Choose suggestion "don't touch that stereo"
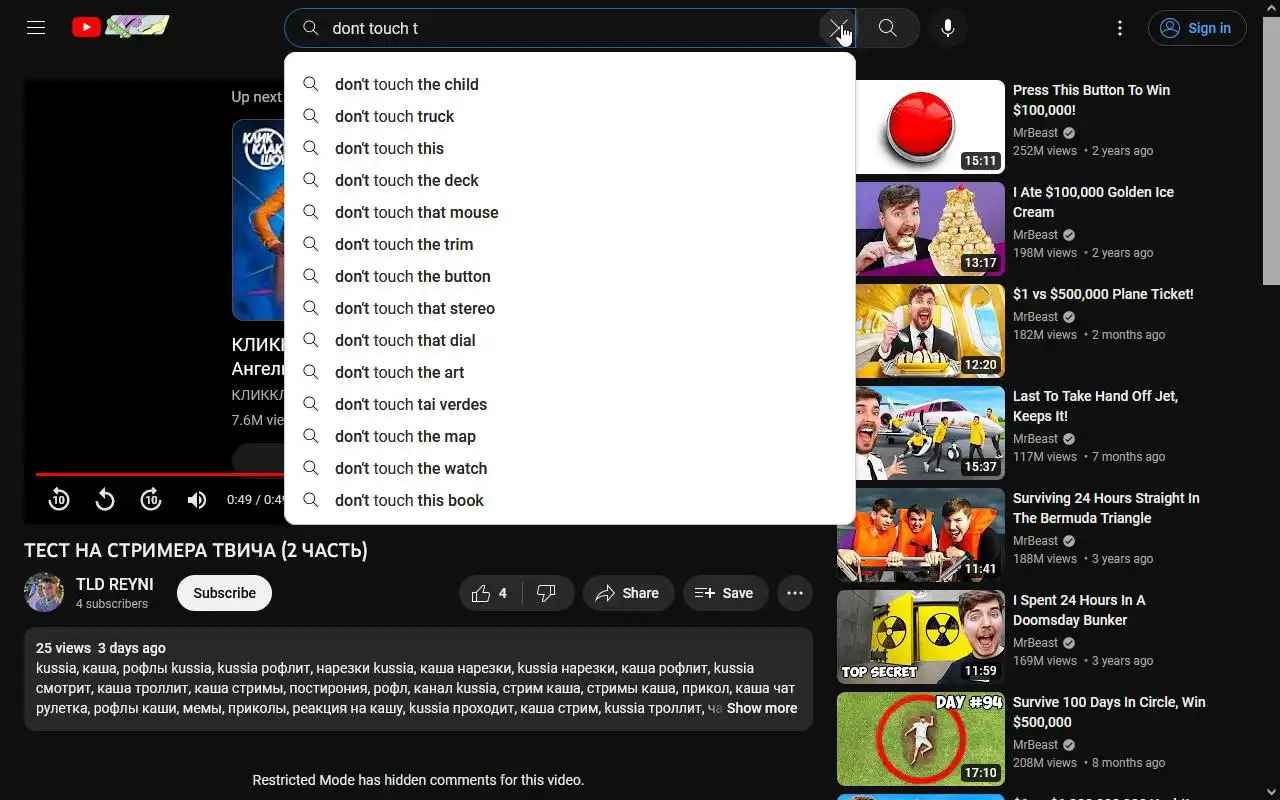1280x800 pixels. pyautogui.click(x=570, y=308)
